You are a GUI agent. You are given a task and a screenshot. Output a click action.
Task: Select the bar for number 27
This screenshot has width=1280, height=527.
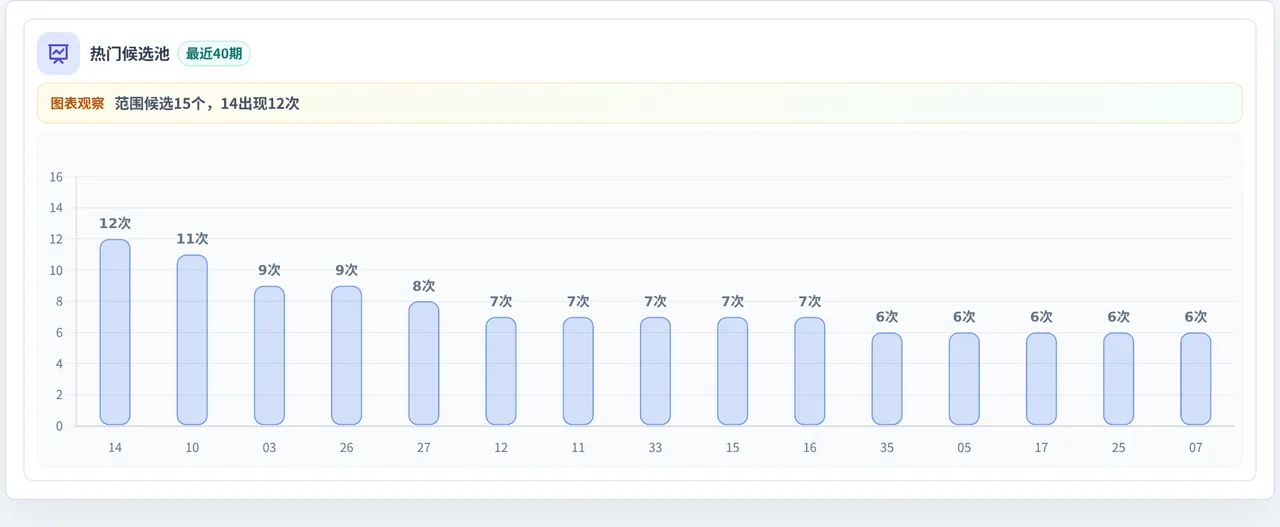424,363
